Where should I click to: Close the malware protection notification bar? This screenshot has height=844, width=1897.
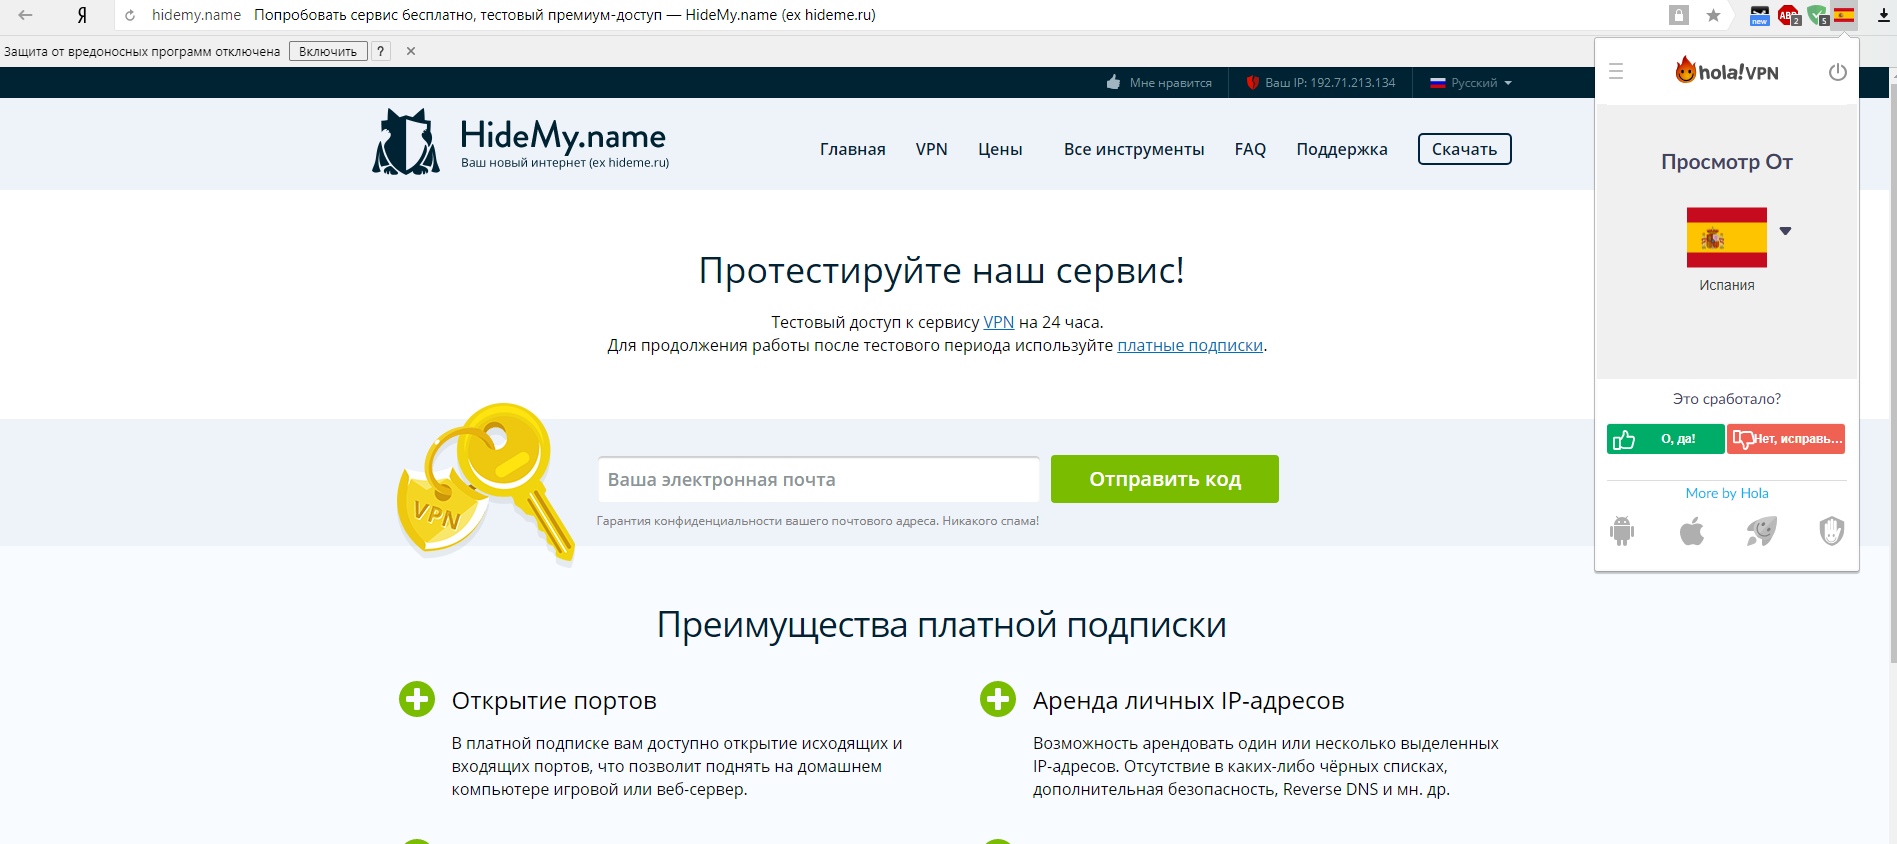pyautogui.click(x=411, y=51)
